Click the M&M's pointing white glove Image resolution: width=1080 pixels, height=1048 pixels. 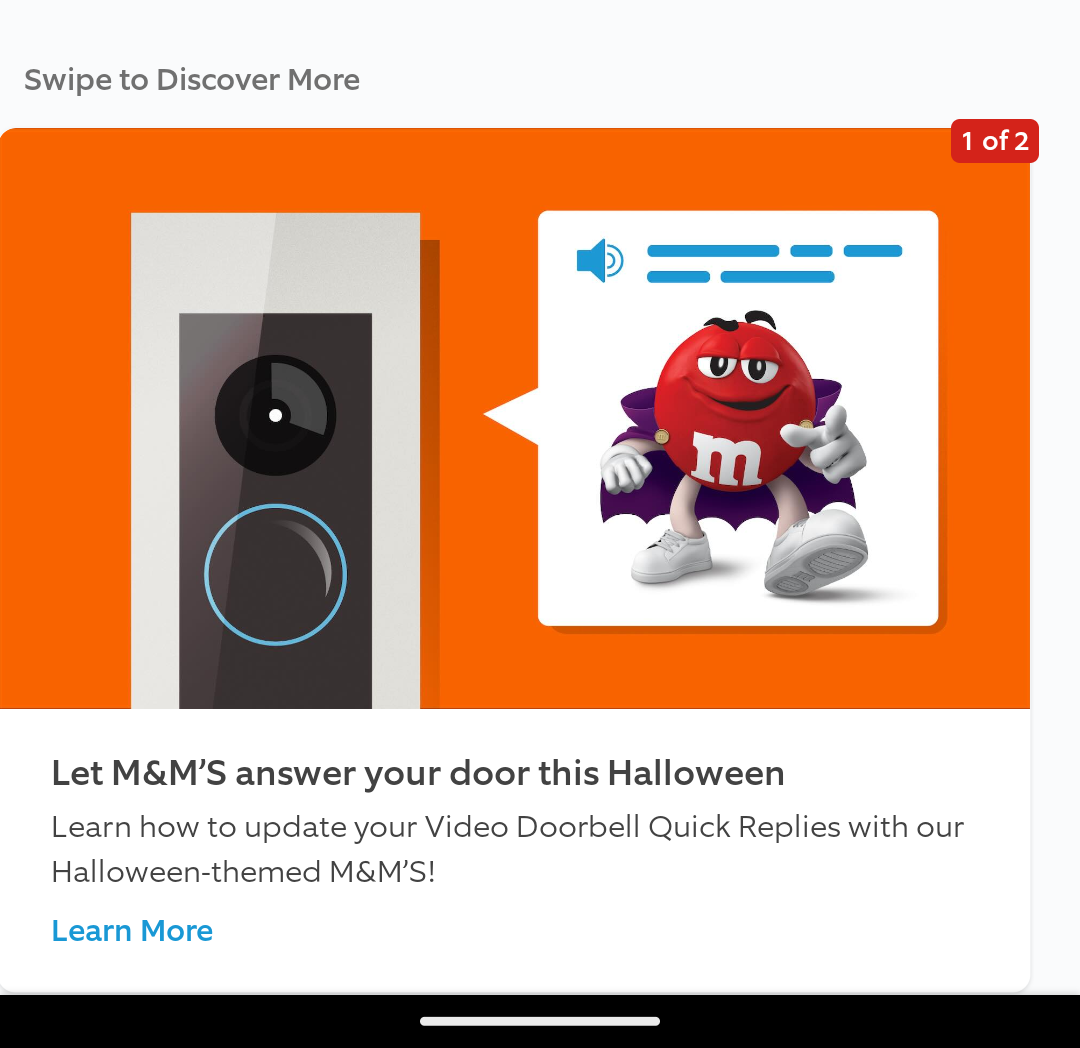[x=824, y=444]
